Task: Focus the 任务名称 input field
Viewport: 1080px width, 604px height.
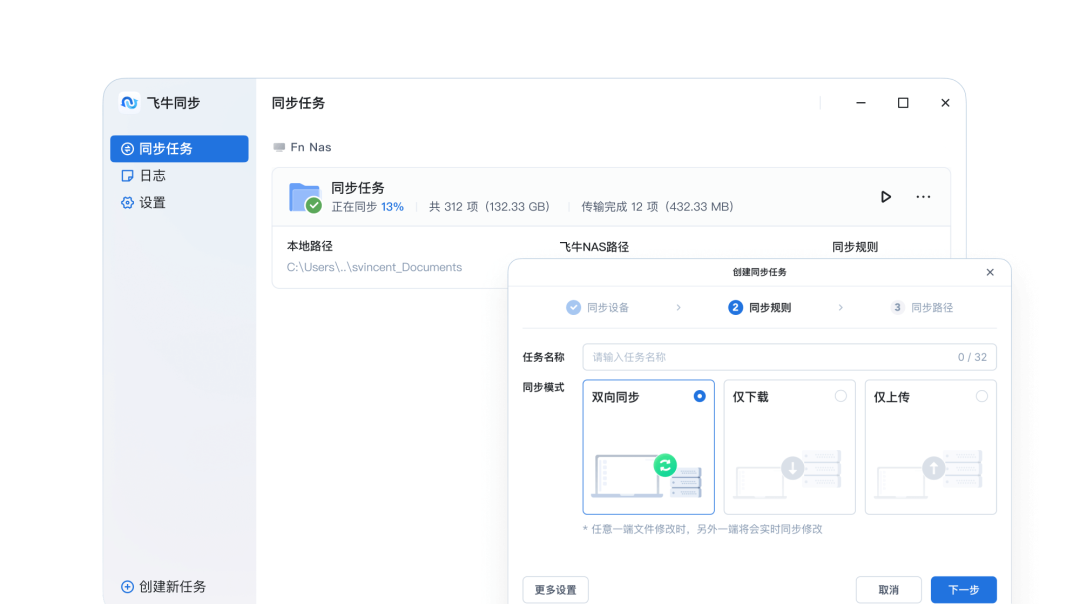Action: [x=789, y=357]
